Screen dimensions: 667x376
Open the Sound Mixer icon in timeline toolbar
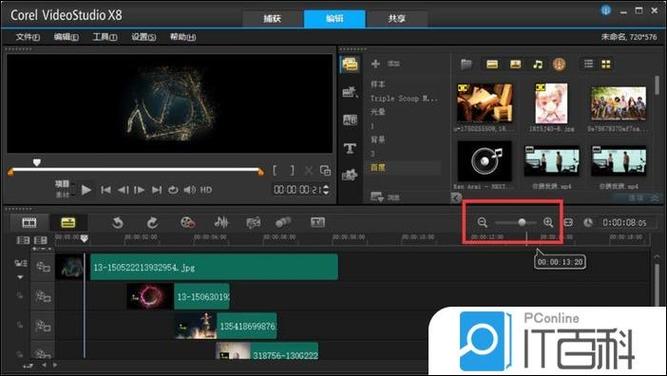pos(221,222)
